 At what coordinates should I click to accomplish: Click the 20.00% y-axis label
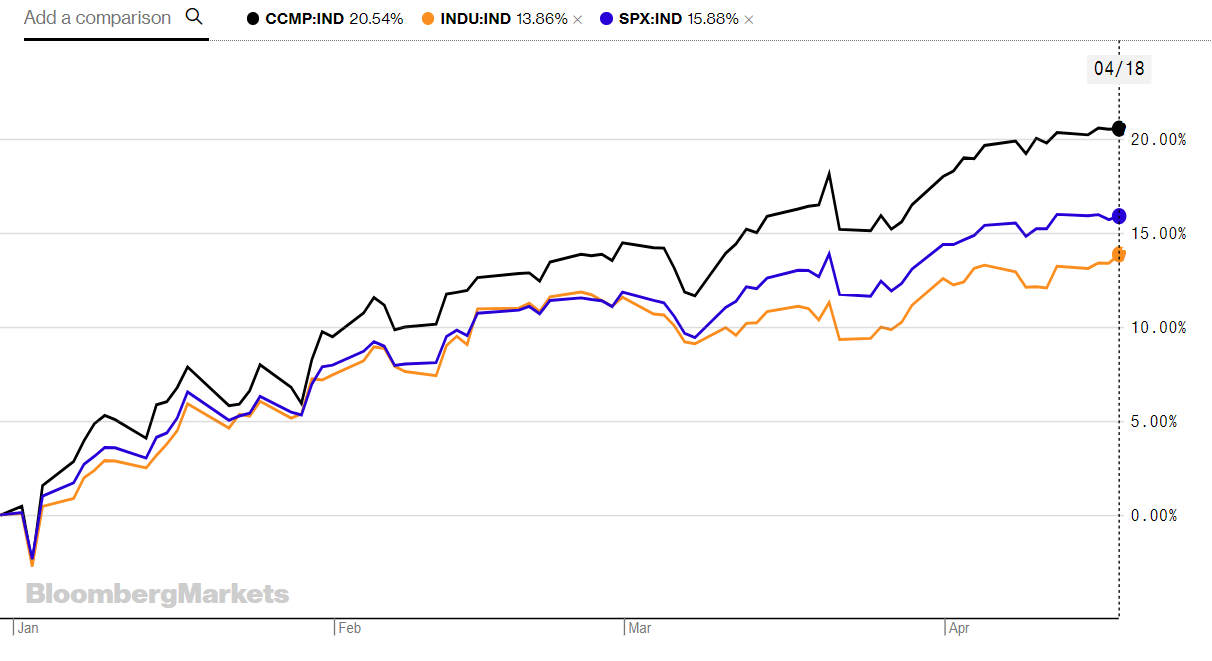[1158, 139]
